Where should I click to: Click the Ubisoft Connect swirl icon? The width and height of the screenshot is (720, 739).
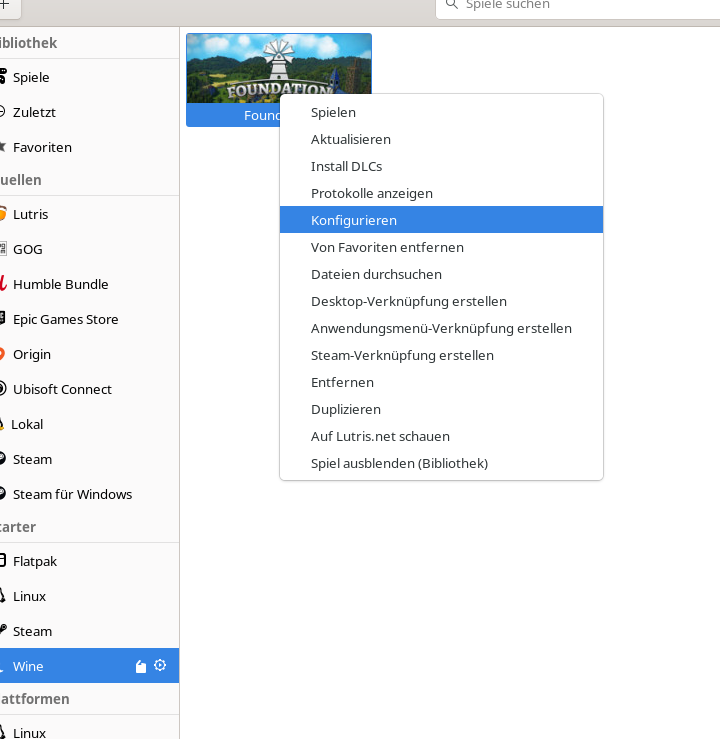click(x=3, y=389)
